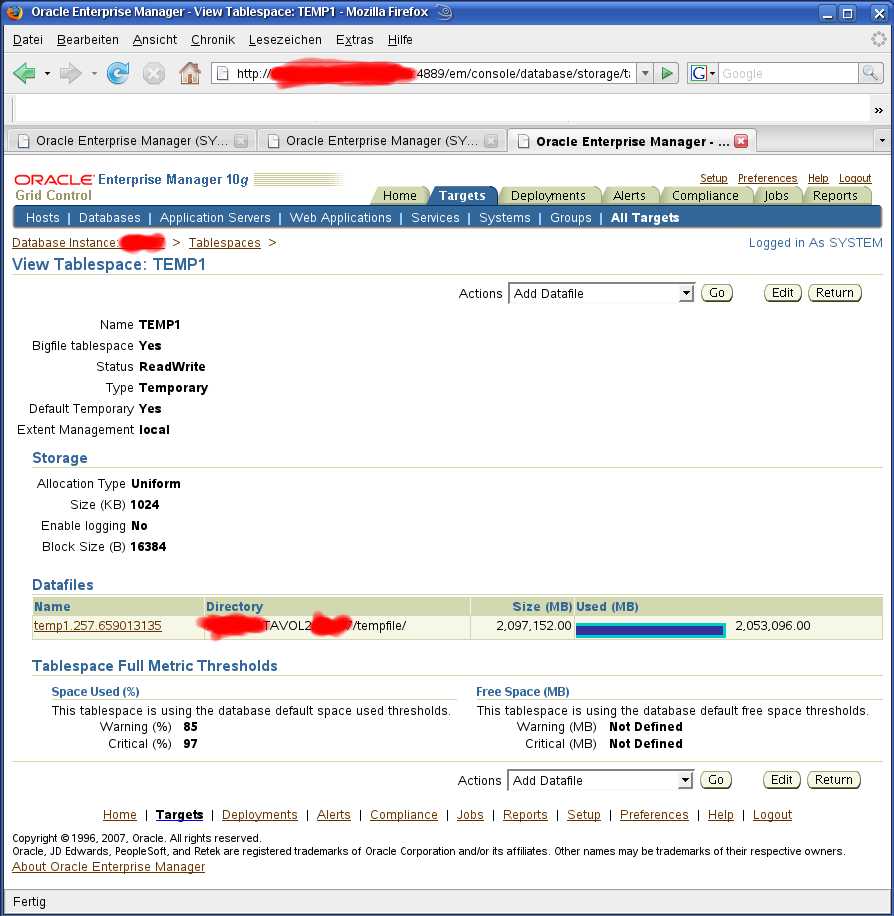Close the first Oracle Enterprise Manager (SY...) tab
The width and height of the screenshot is (894, 916).
241,141
